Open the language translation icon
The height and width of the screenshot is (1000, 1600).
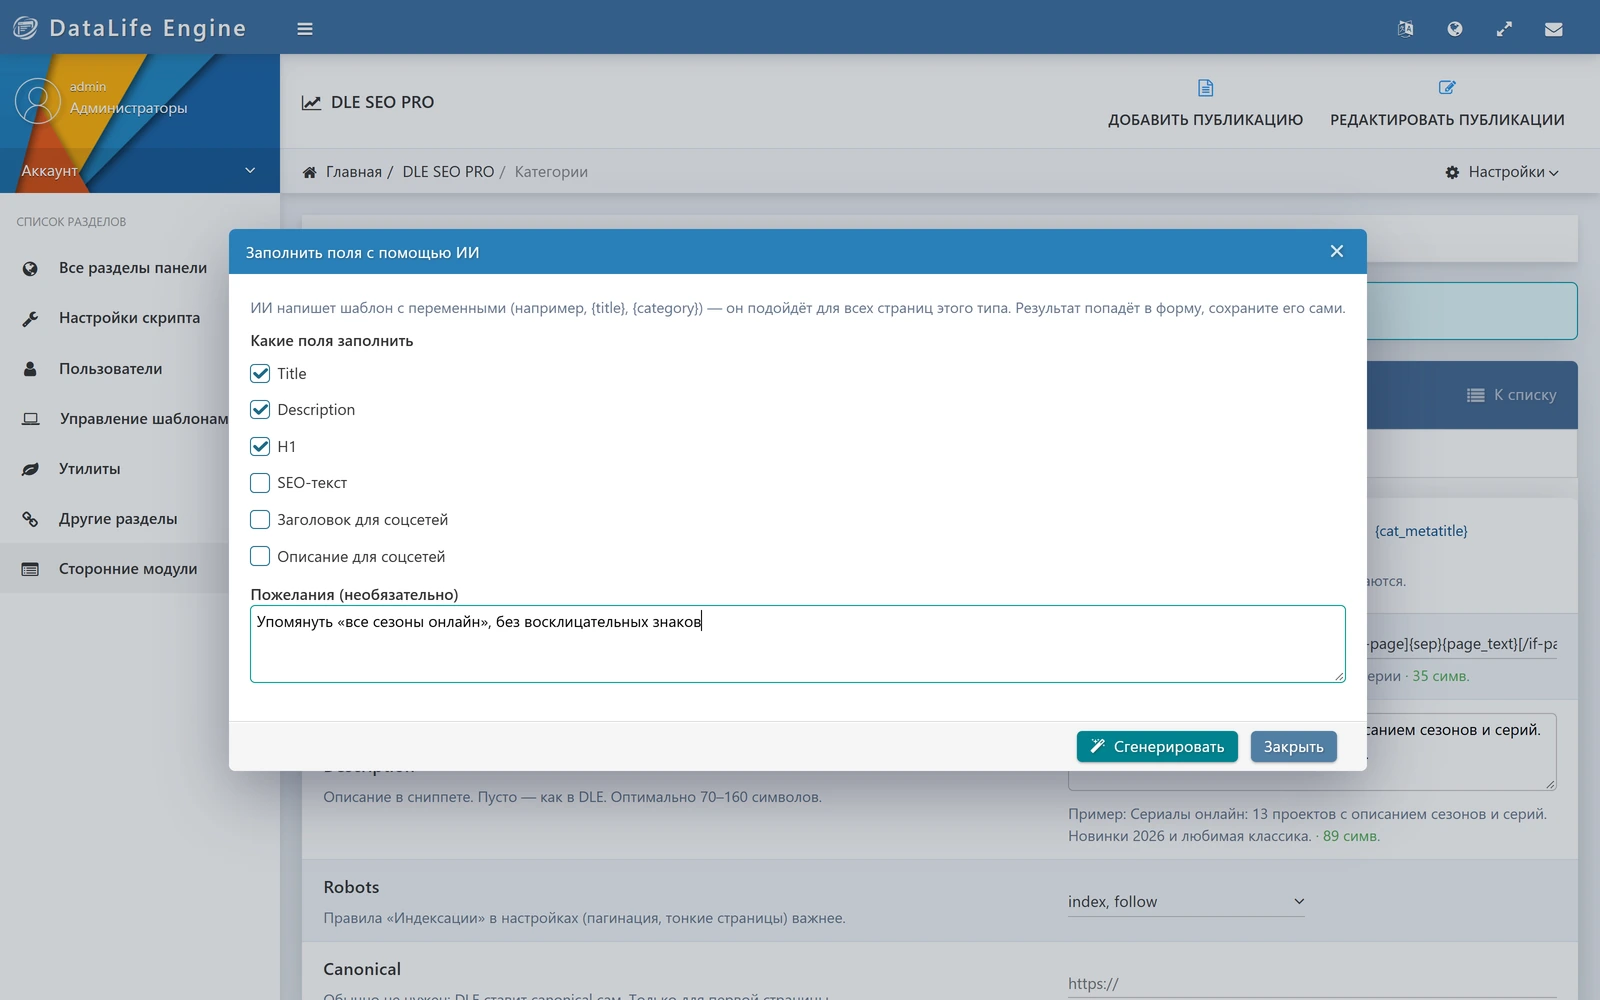pos(1405,29)
